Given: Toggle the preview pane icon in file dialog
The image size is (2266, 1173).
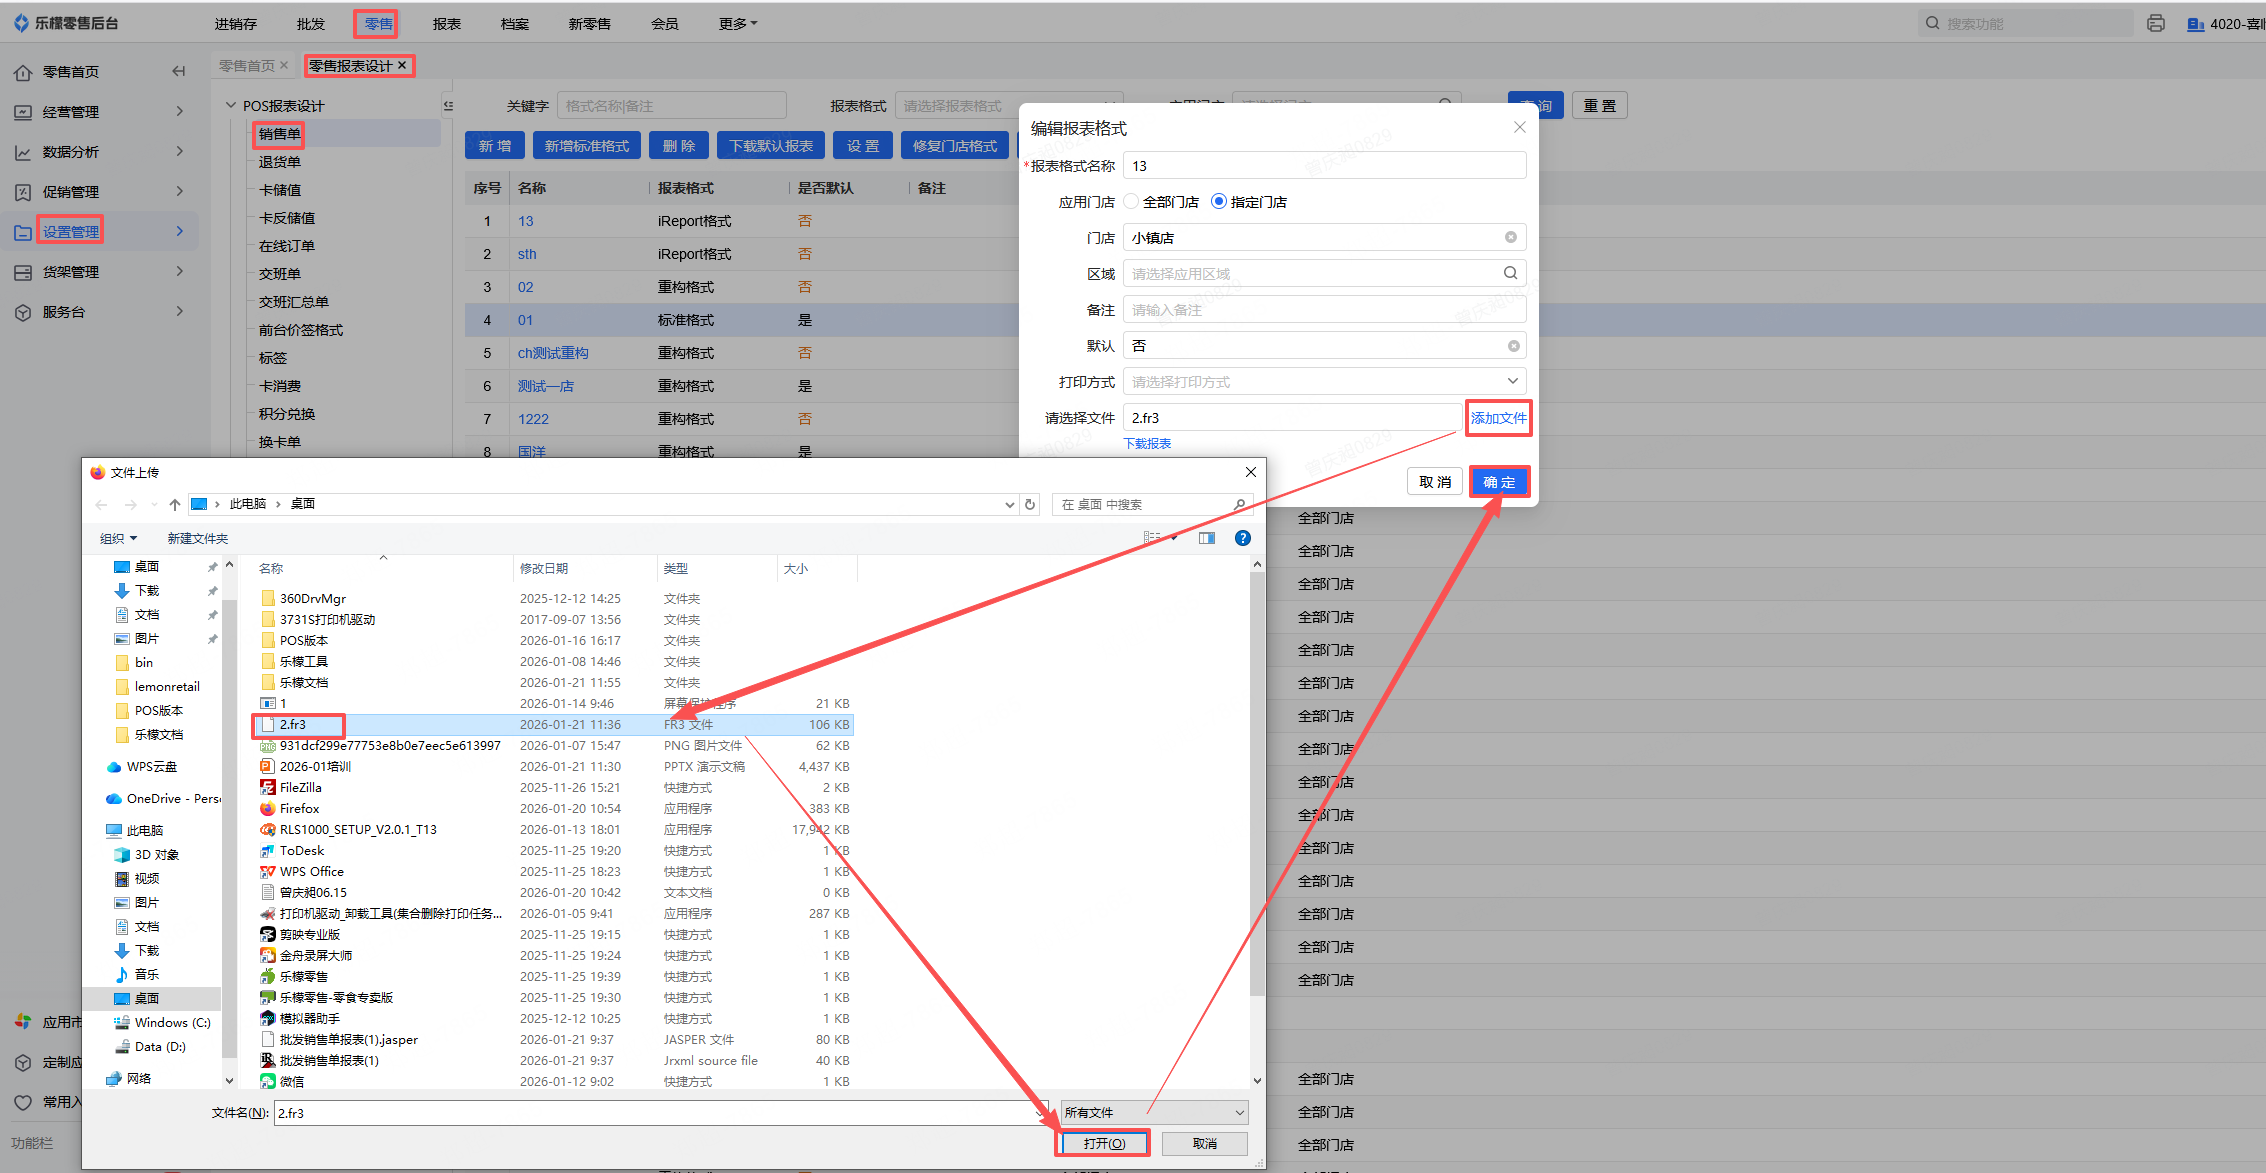Looking at the screenshot, I should [x=1207, y=538].
